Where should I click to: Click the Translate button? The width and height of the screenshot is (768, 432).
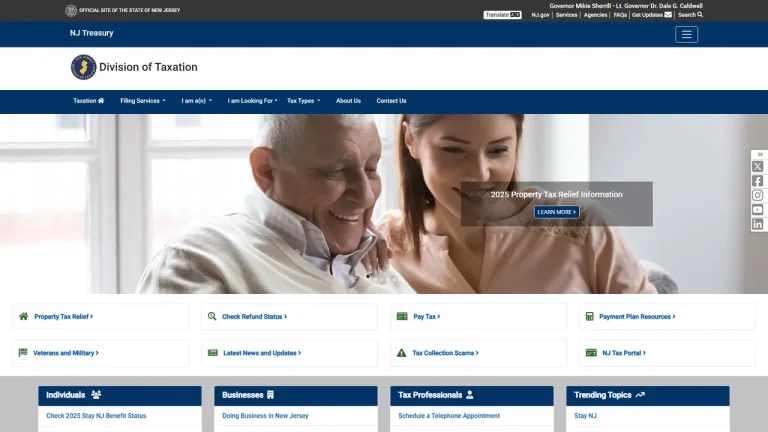[x=503, y=15]
